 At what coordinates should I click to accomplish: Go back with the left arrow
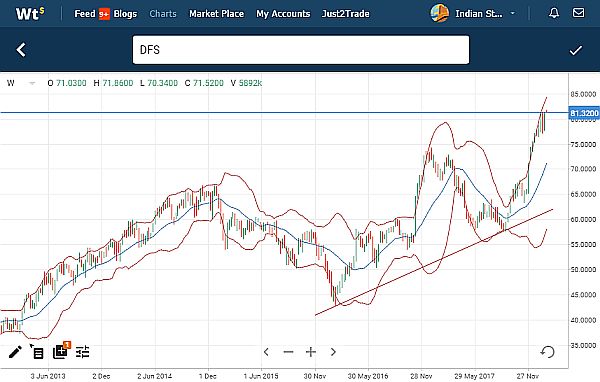(21, 50)
